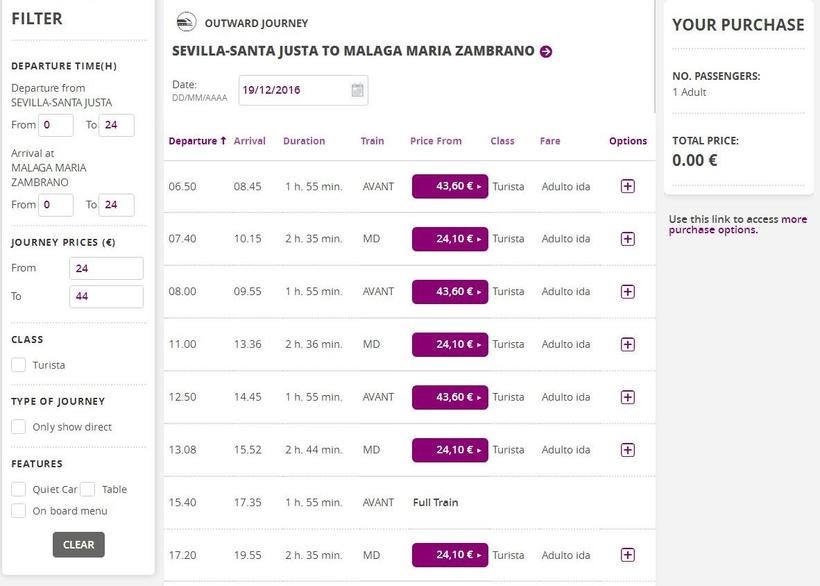
Task: Click plus icon for 11.00 departure
Action: (628, 344)
